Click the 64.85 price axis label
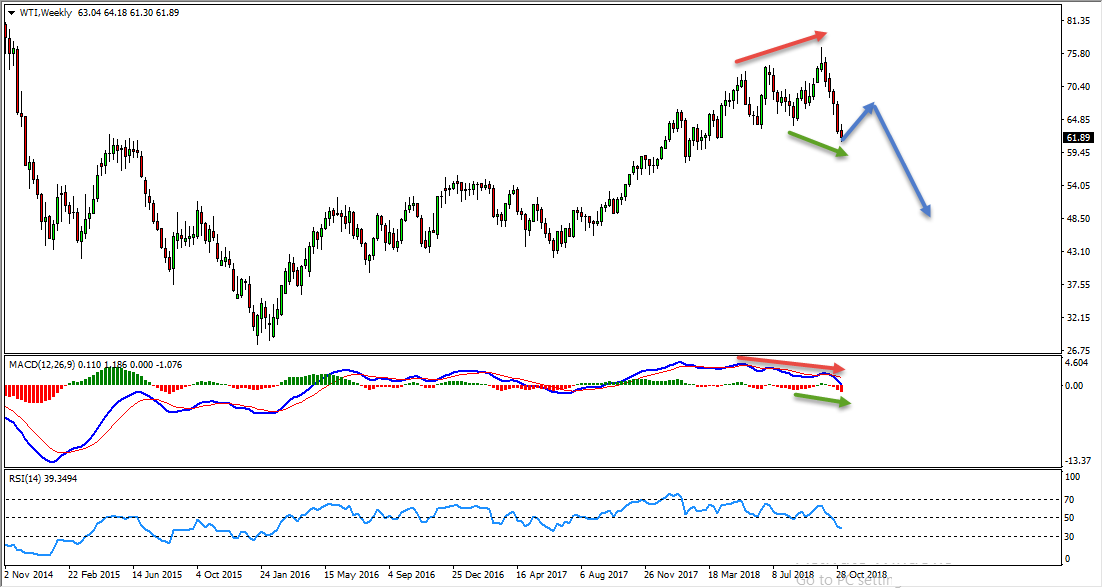The width and height of the screenshot is (1103, 588). 1078,120
